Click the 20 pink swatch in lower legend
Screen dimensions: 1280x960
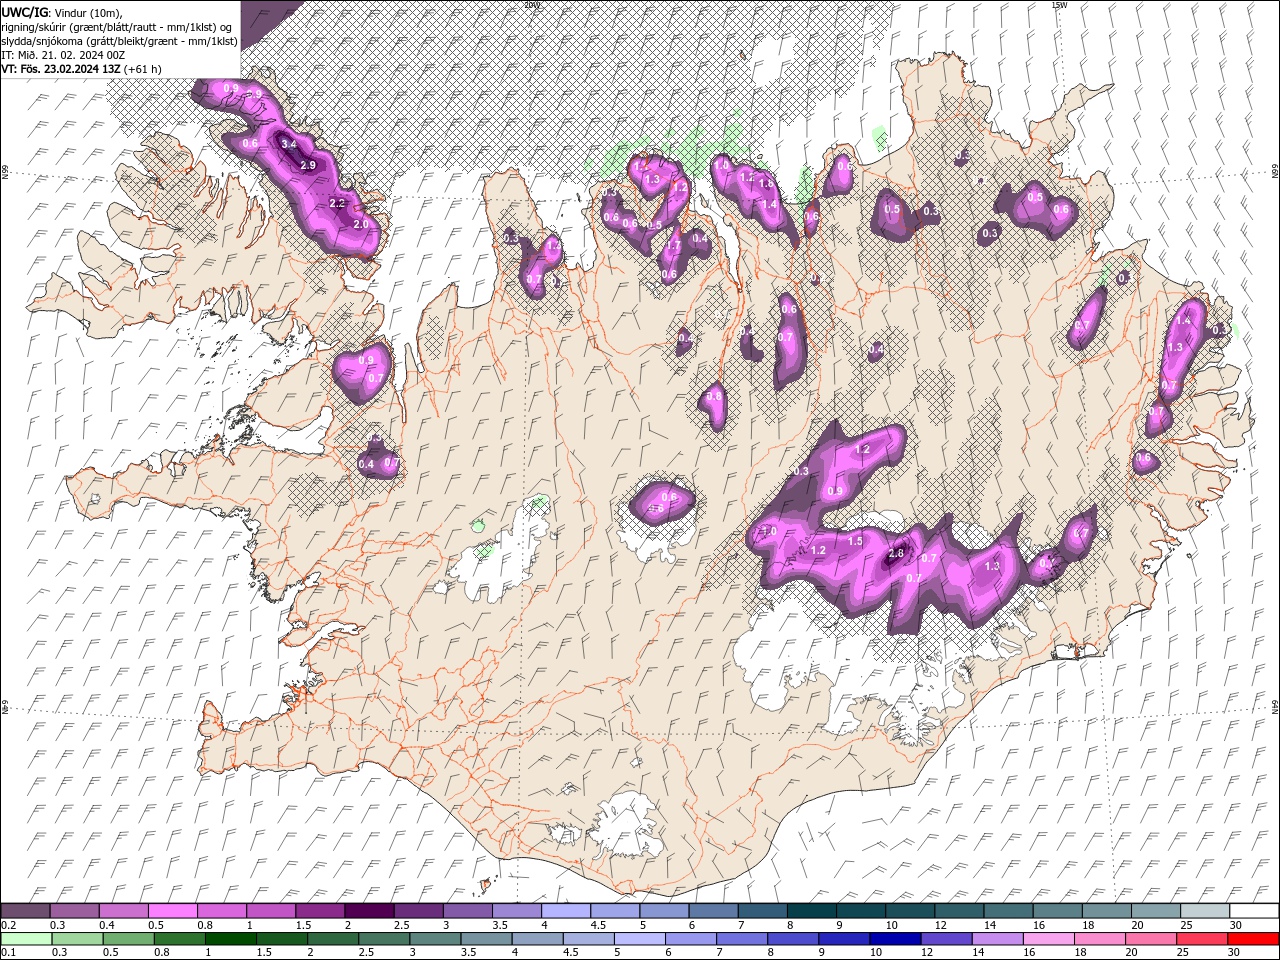[1150, 939]
